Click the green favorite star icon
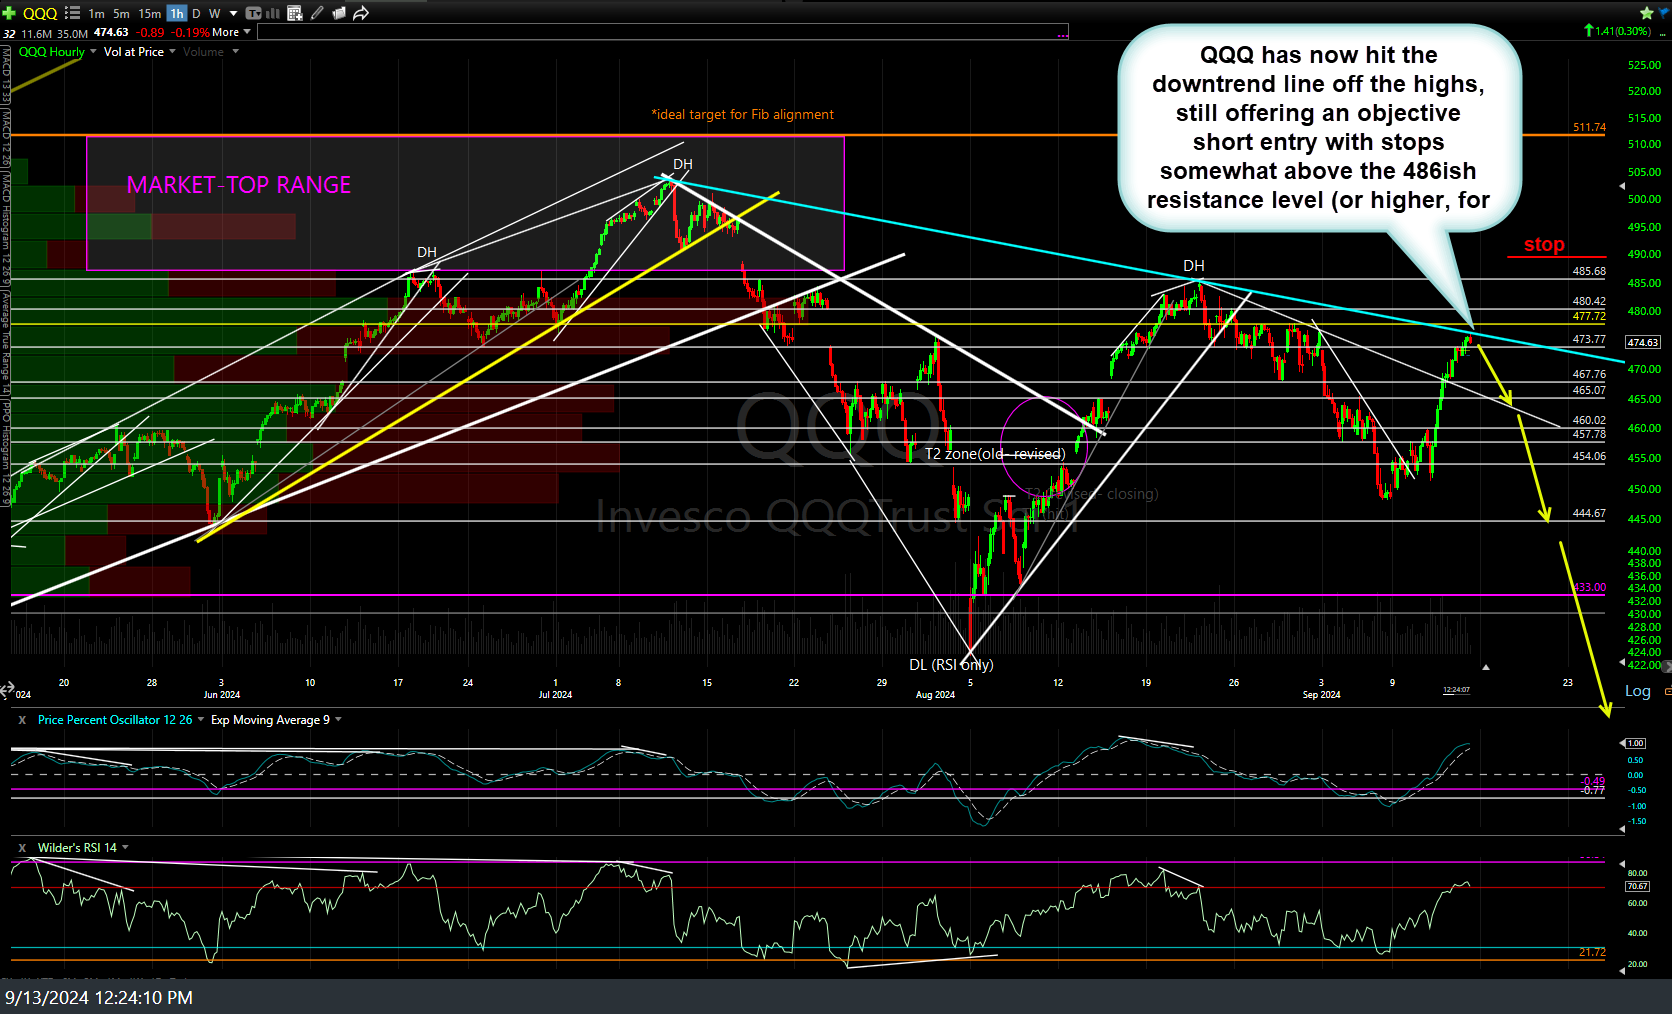This screenshot has width=1672, height=1014. [x=1646, y=12]
